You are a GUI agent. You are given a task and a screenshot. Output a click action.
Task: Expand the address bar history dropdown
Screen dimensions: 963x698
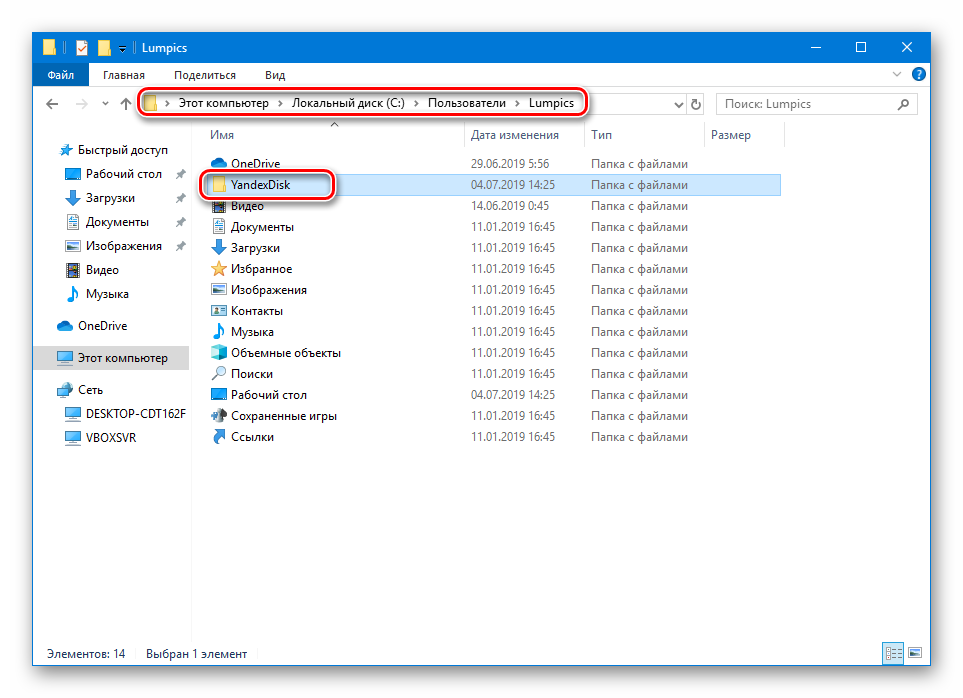678,104
